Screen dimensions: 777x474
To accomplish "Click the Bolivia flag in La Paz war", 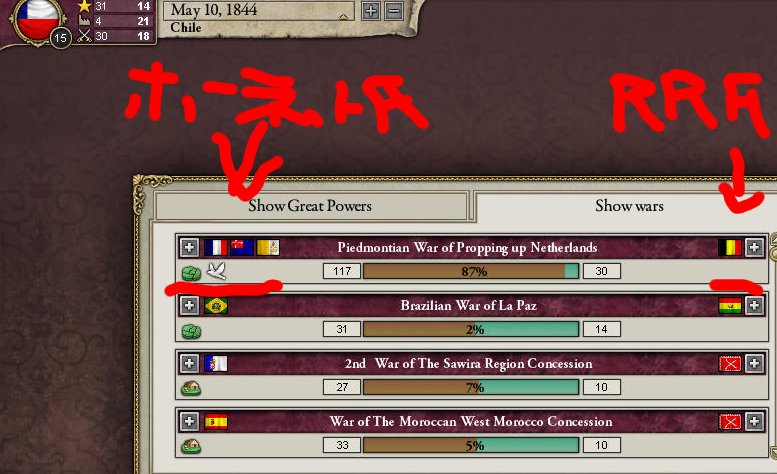I will point(729,306).
